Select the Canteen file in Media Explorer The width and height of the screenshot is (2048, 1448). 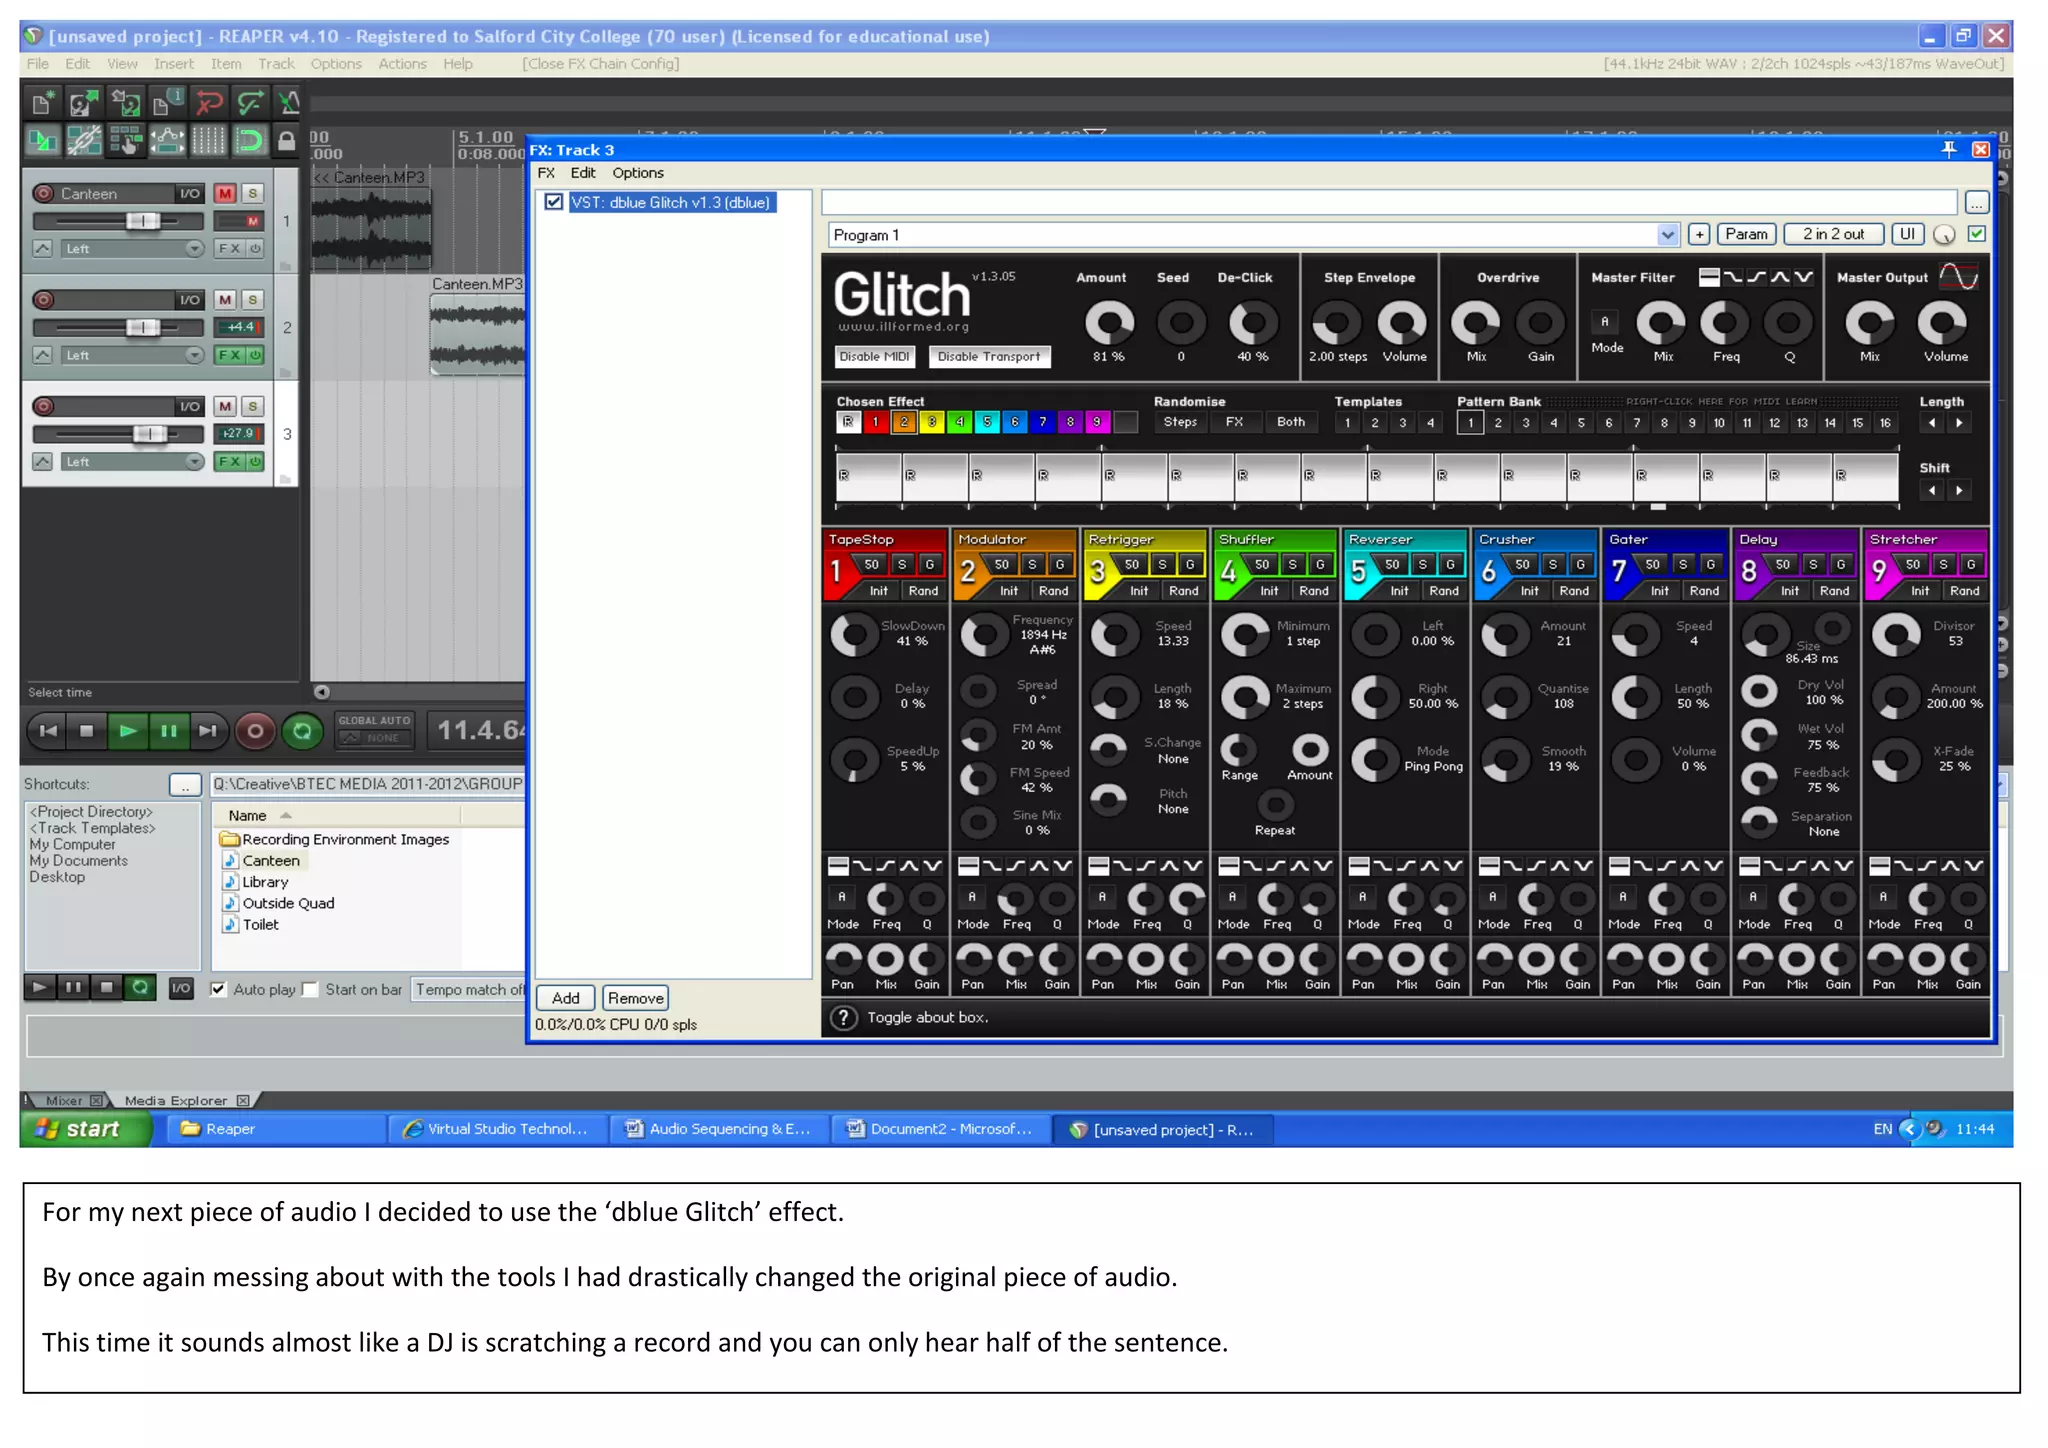tap(270, 861)
